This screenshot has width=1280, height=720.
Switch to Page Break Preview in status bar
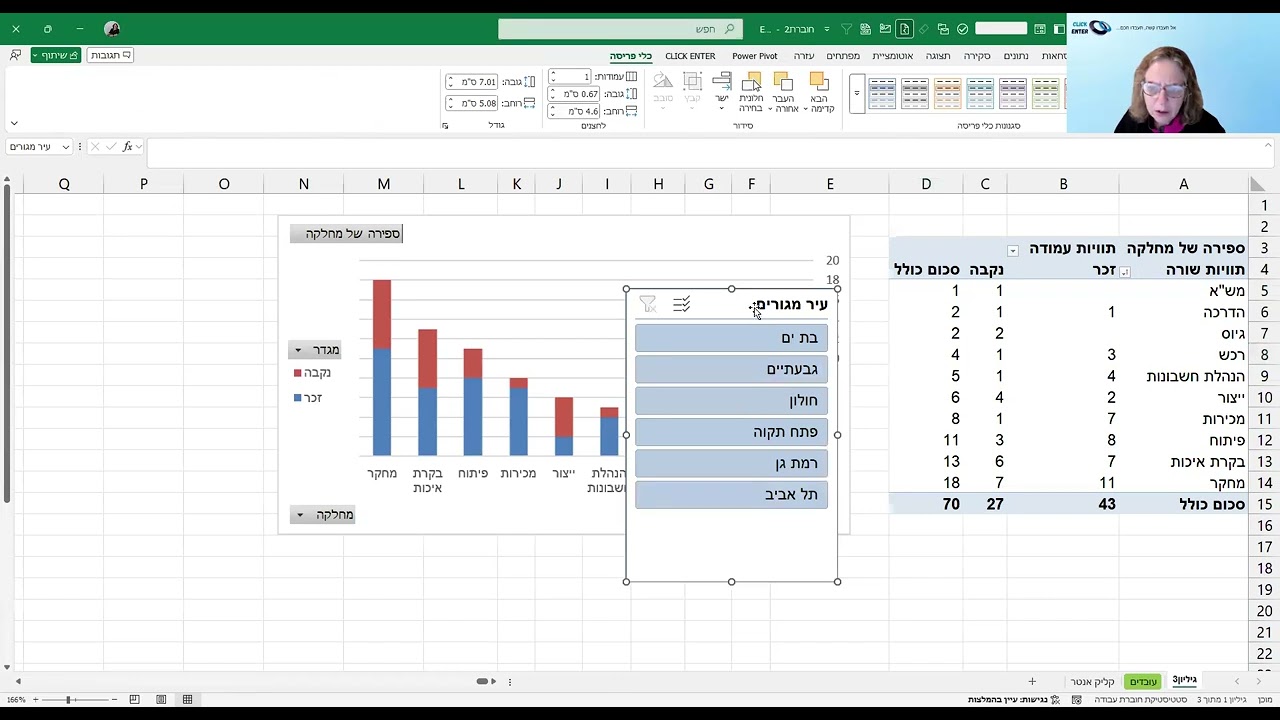click(134, 700)
